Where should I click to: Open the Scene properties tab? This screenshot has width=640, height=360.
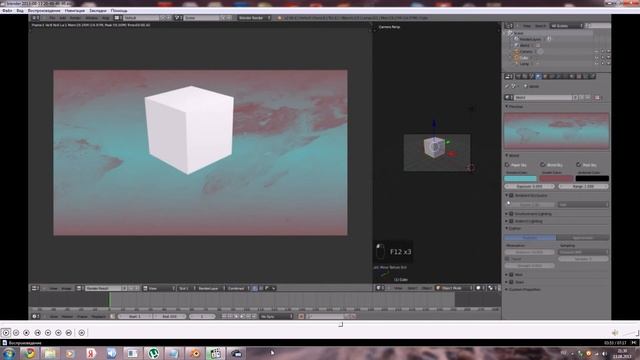531,76
